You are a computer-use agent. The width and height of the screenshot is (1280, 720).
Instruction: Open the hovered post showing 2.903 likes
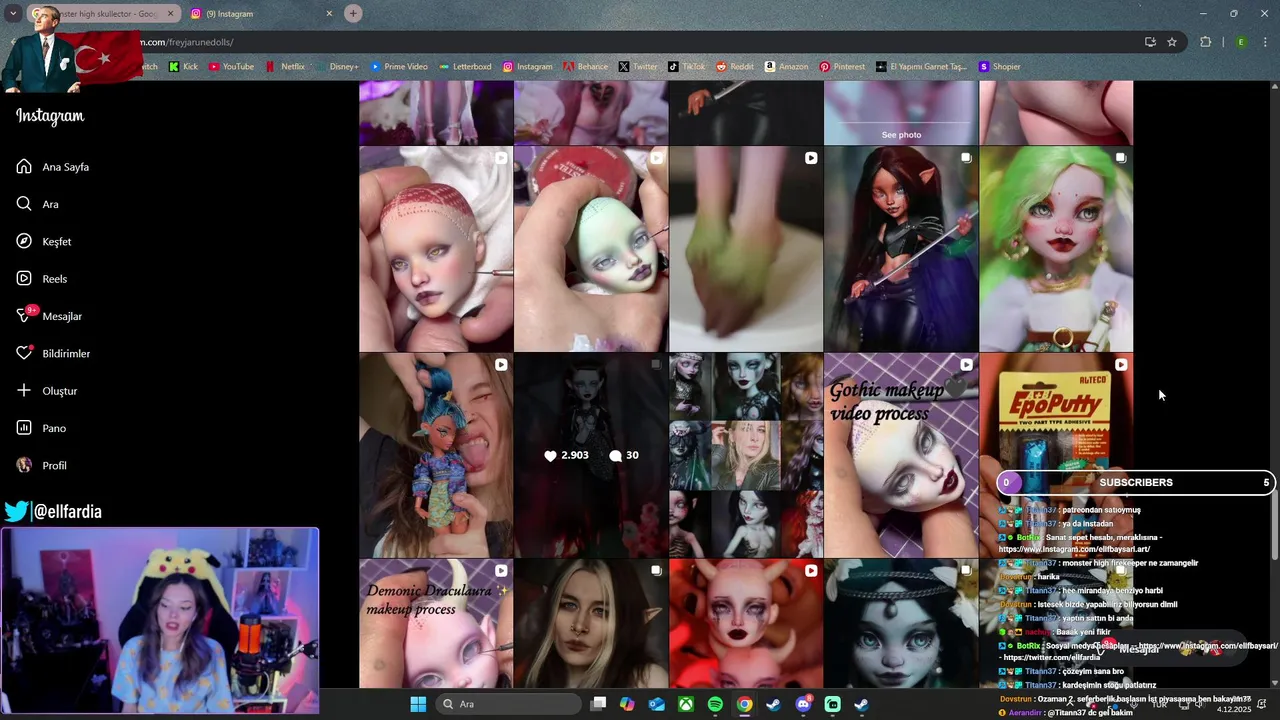click(x=591, y=455)
